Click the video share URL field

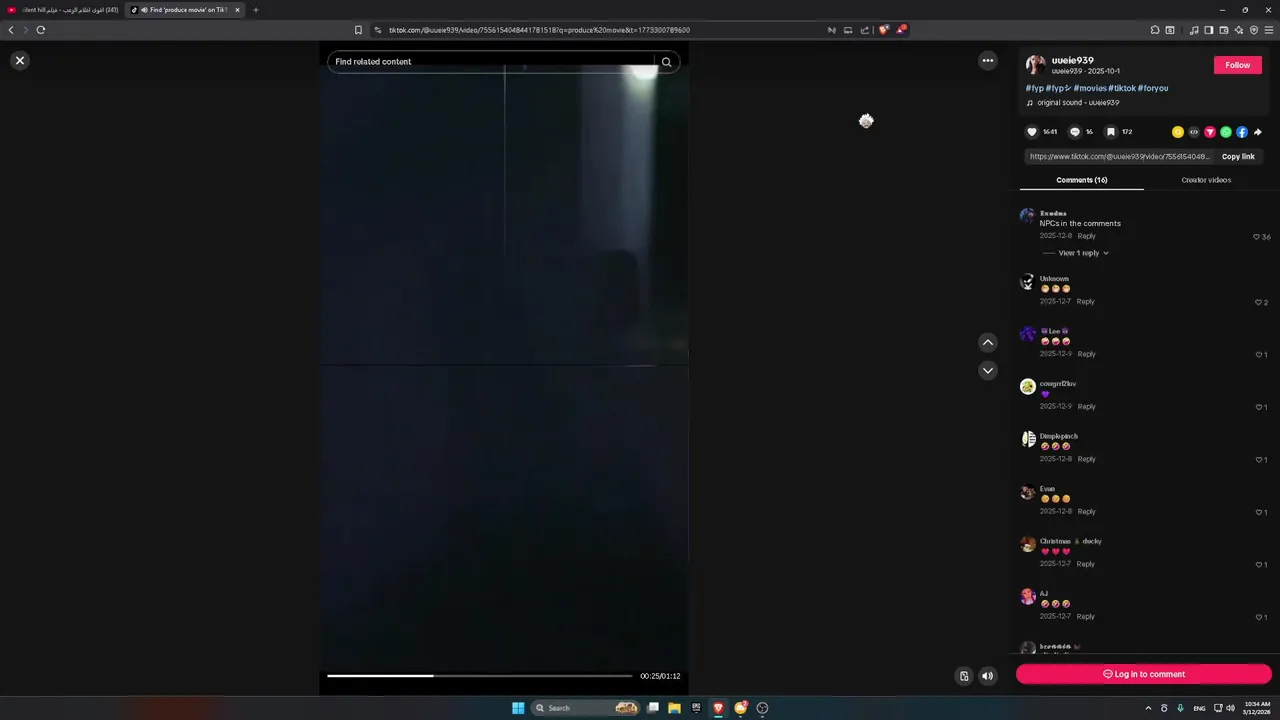point(1119,156)
